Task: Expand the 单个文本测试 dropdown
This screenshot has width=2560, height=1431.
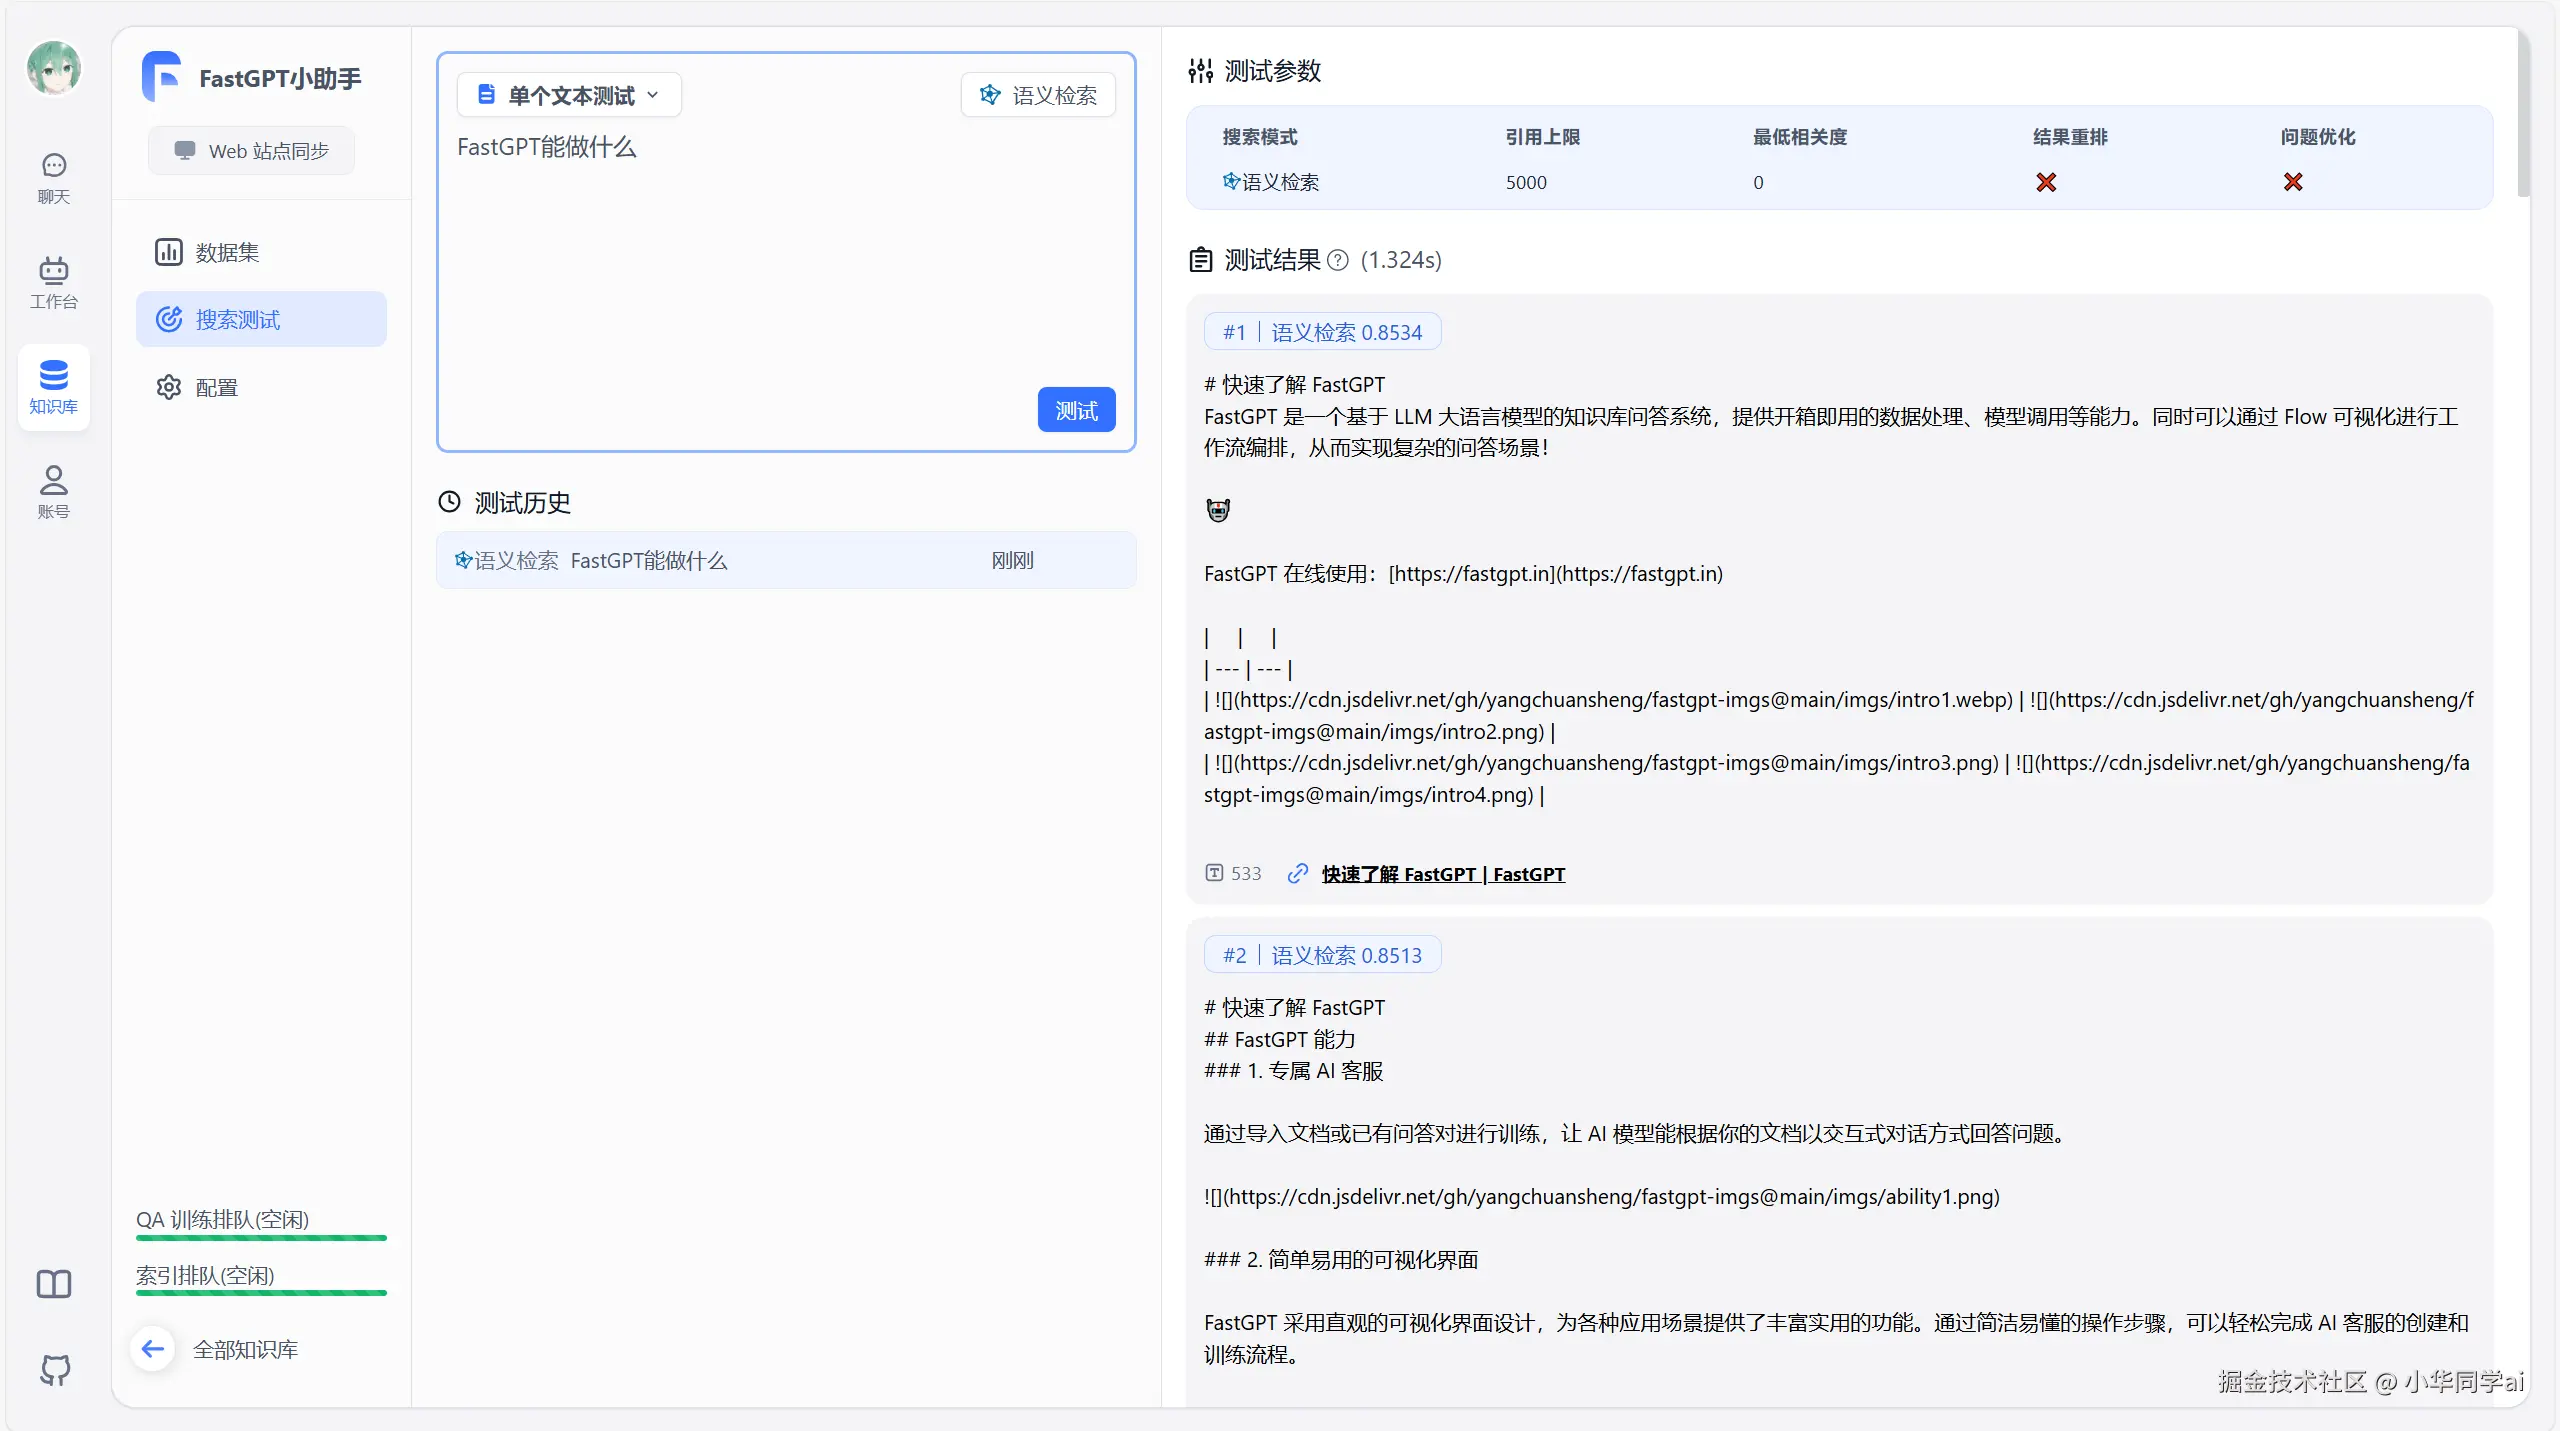Action: tap(569, 95)
